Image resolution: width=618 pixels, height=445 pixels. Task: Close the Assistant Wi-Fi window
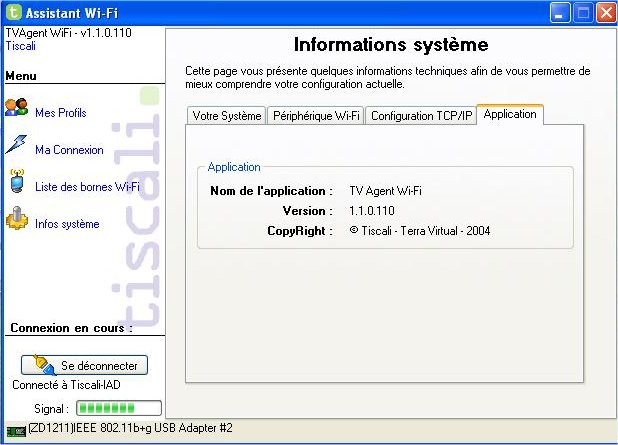606,13
